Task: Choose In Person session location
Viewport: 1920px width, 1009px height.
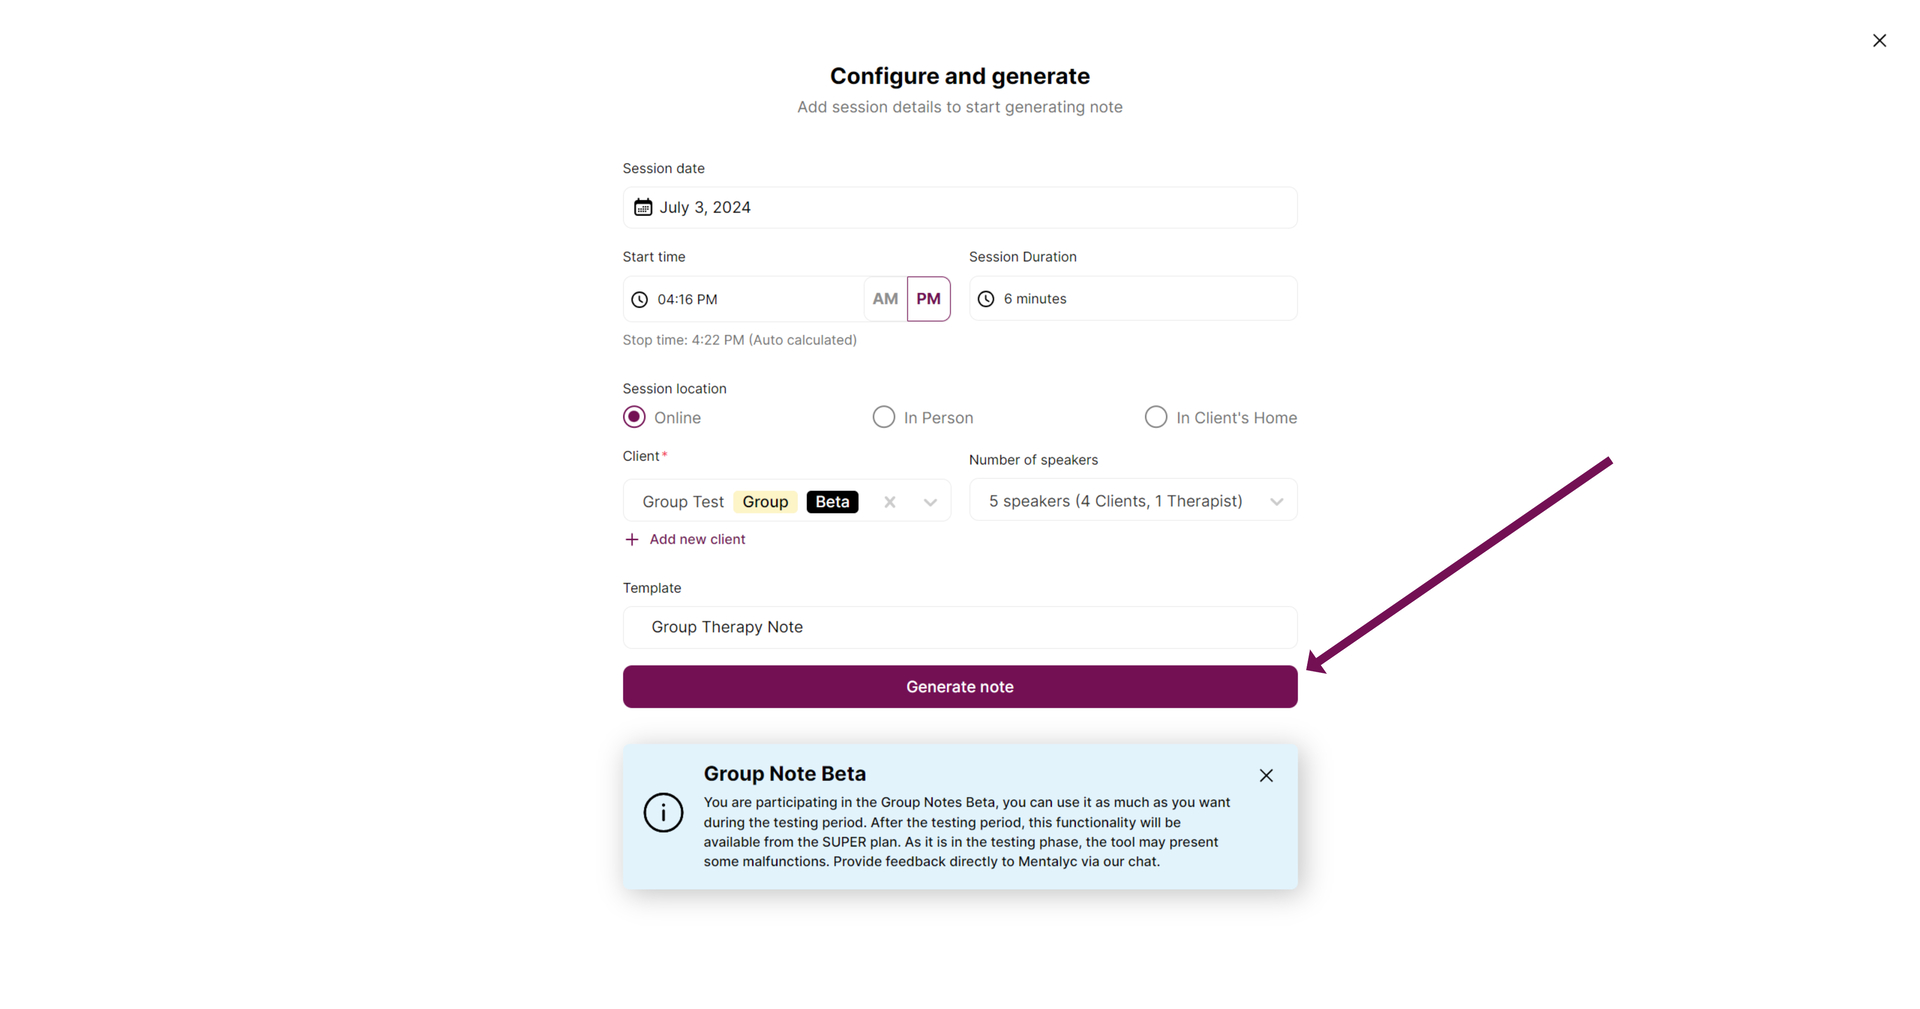Action: pos(883,417)
